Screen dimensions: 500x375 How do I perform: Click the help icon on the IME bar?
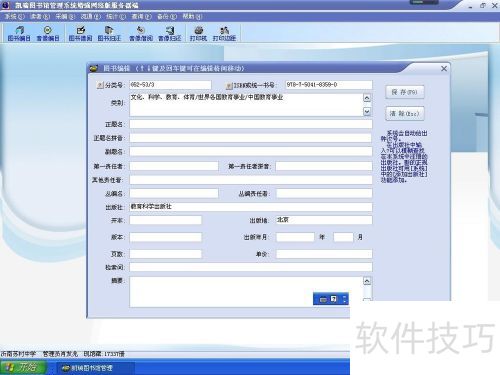334,299
